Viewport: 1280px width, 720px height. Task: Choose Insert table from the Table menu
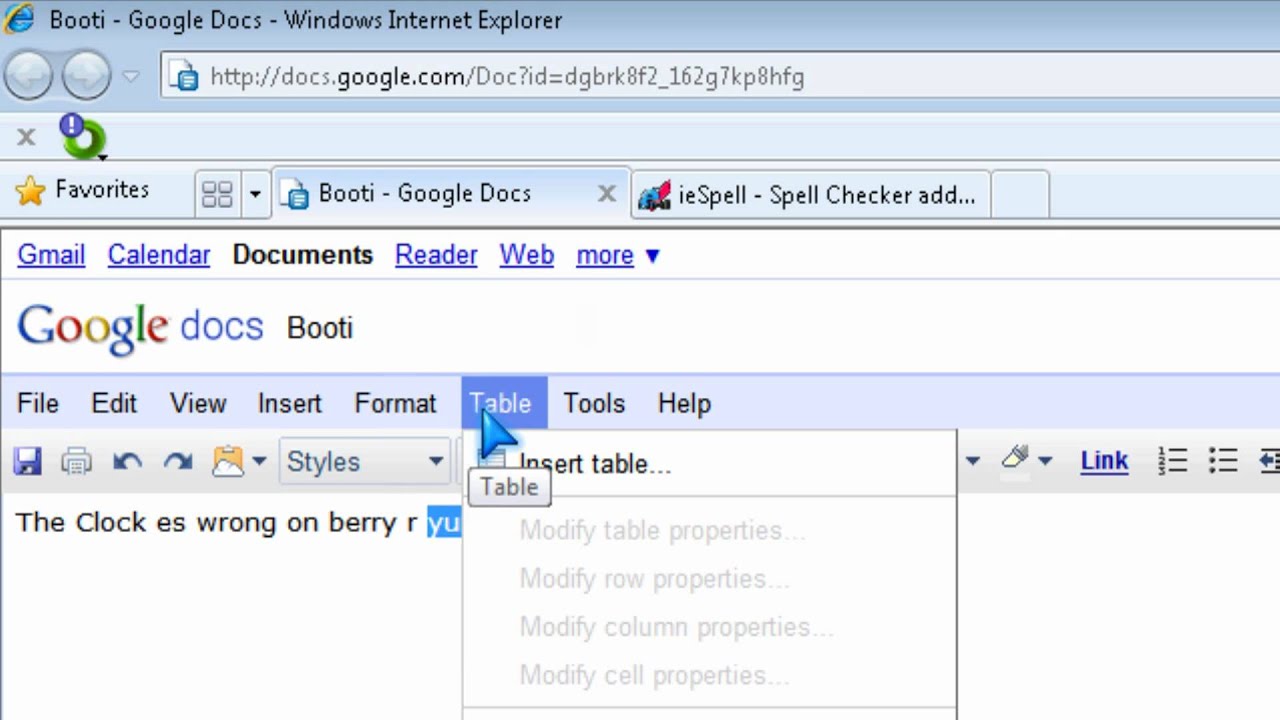(x=709, y=464)
